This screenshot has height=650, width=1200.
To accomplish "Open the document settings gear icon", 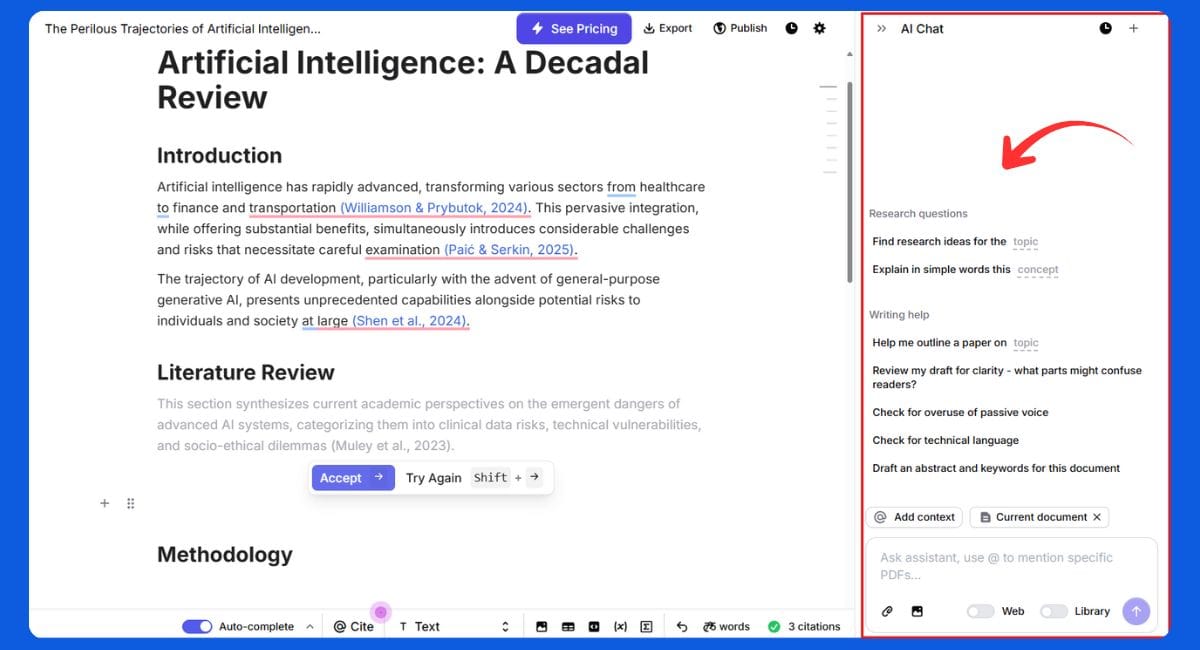I will [x=820, y=29].
